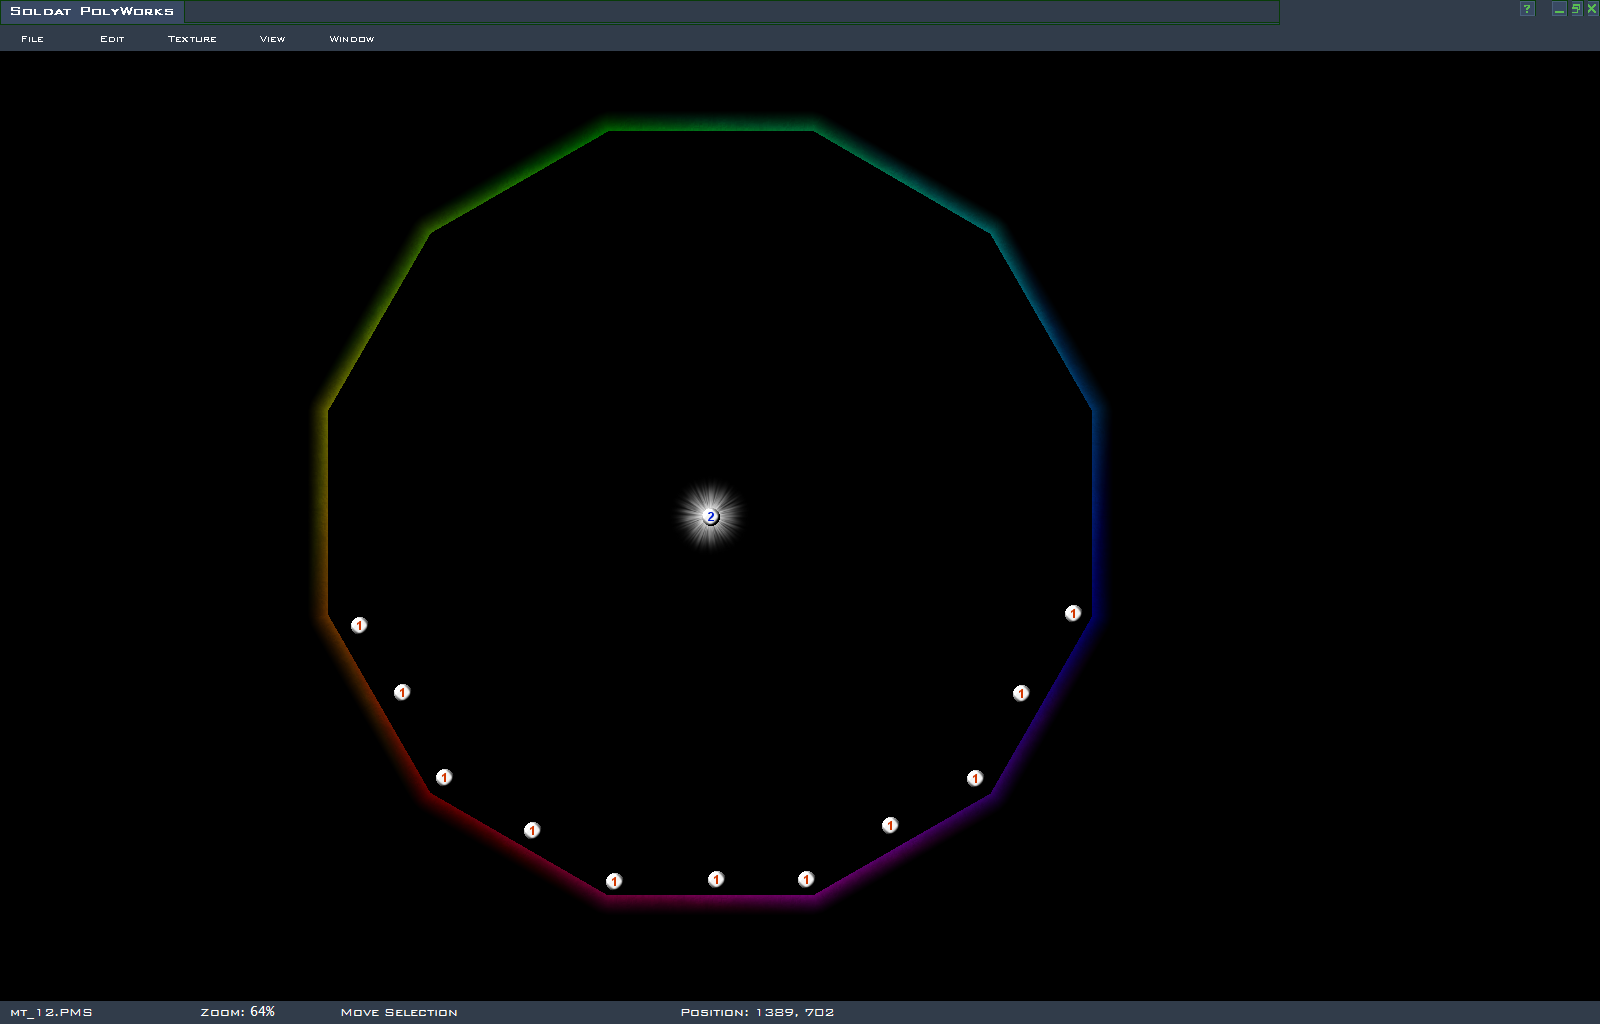1600x1024 pixels.
Task: Minimize the PolyWorks window
Action: (x=1559, y=9)
